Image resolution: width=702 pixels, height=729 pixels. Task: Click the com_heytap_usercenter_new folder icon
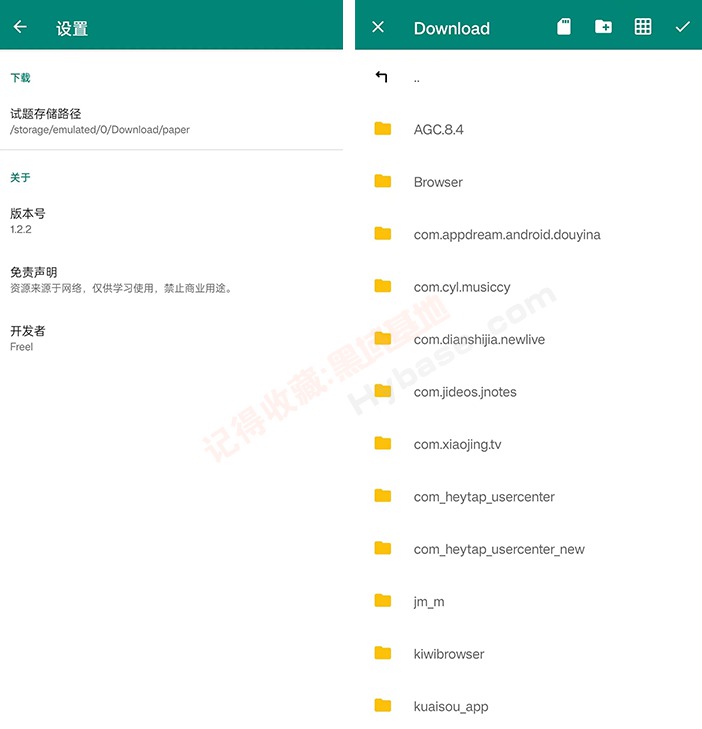coord(383,549)
